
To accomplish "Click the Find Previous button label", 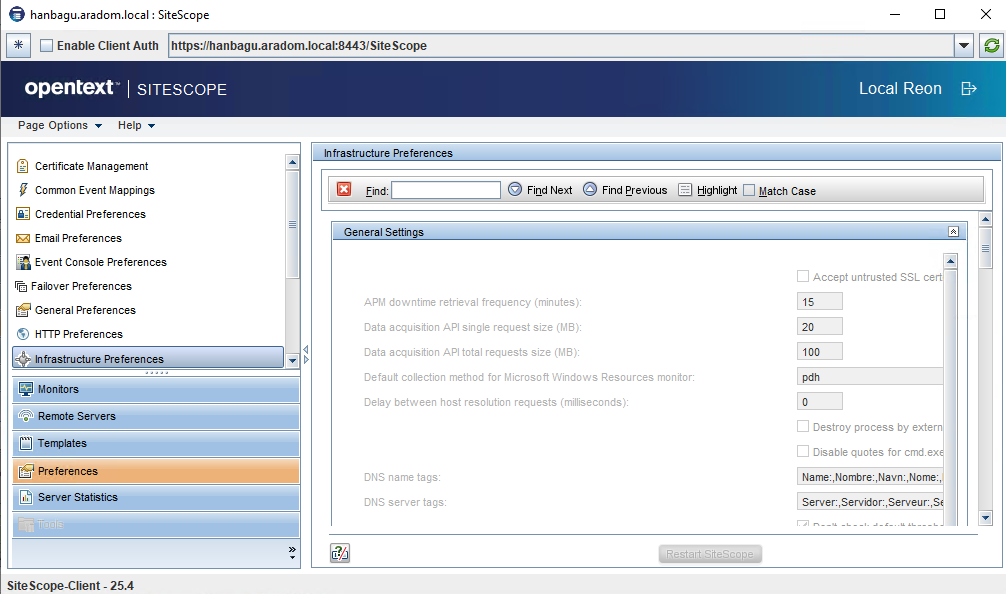I will click(634, 190).
